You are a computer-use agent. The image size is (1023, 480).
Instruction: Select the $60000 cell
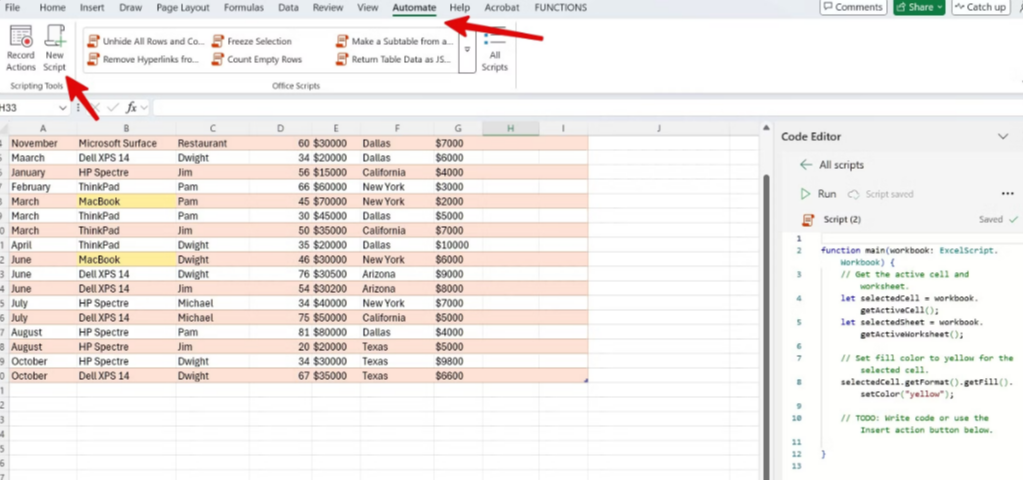pos(335,187)
